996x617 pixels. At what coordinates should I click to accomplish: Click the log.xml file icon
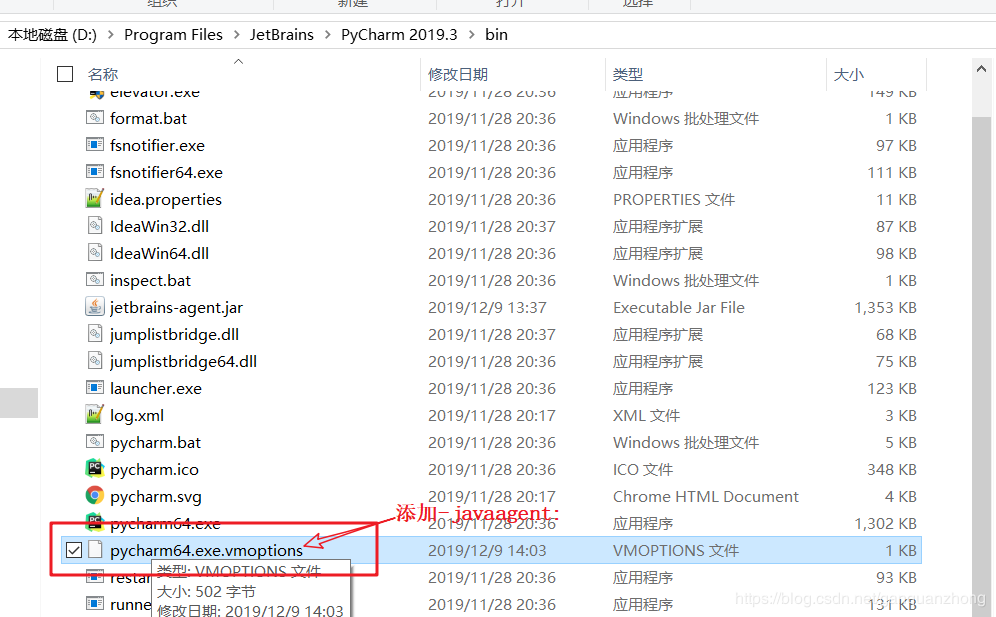click(95, 415)
